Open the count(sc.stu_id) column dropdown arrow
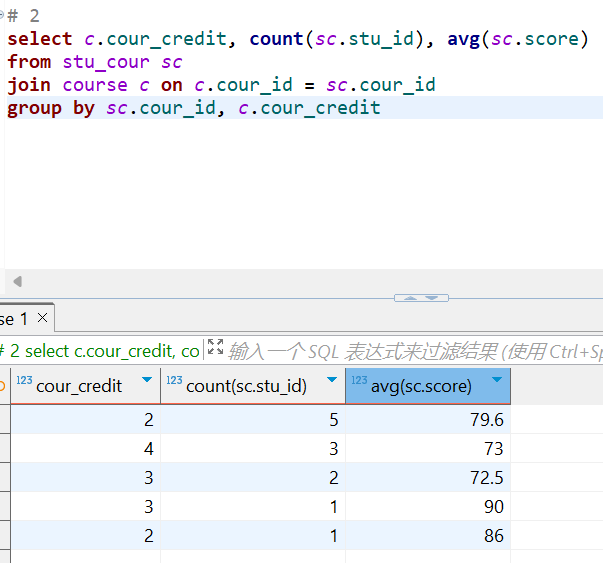Screen dimensions: 603x563 click(332, 380)
